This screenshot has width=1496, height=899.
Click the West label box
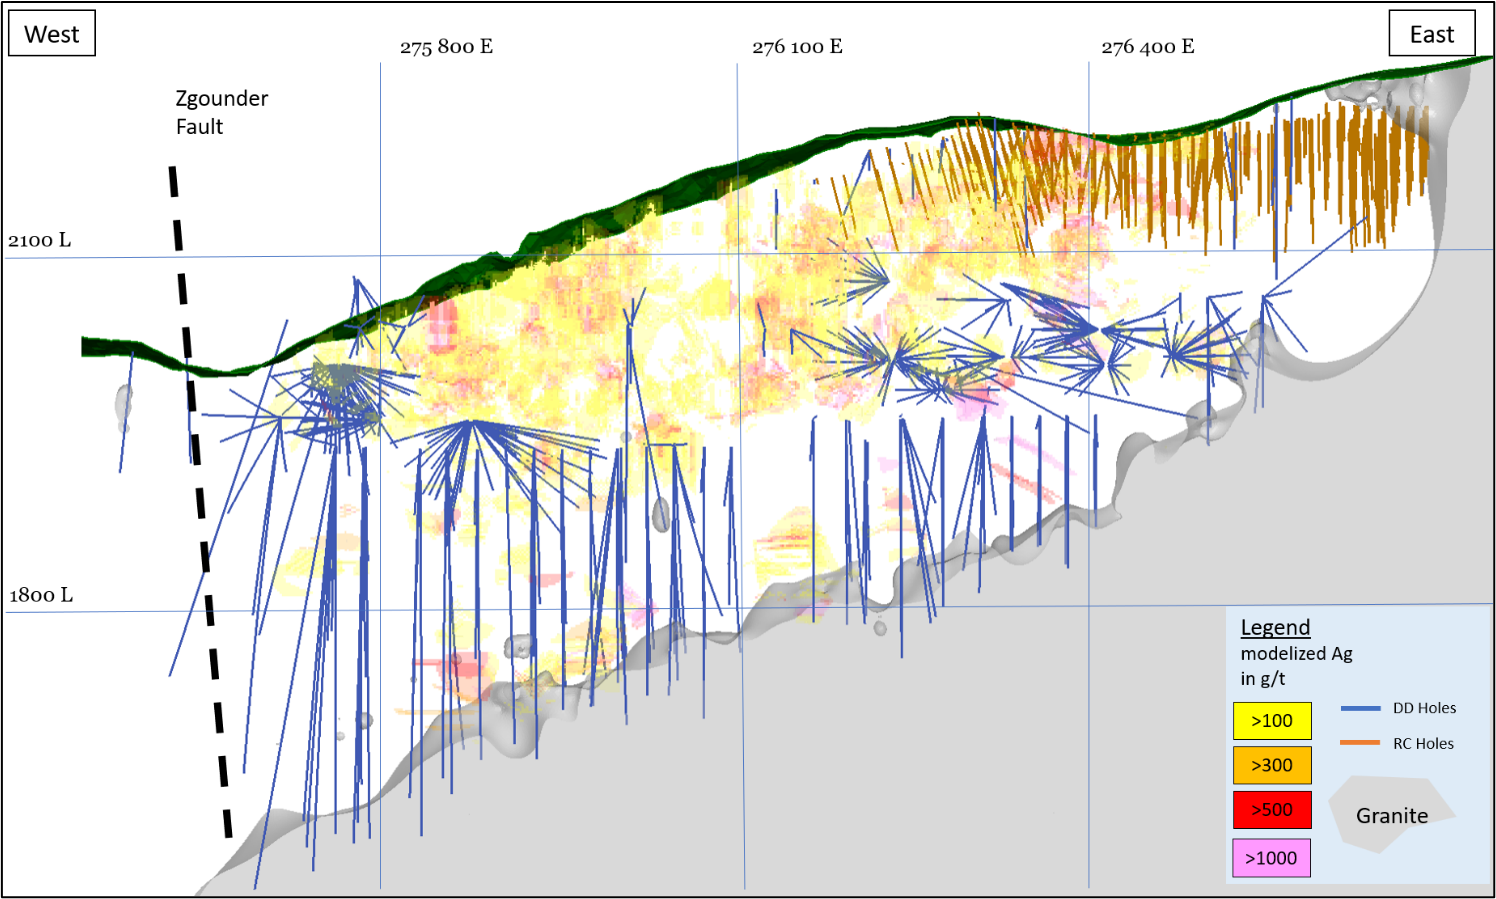click(x=52, y=34)
